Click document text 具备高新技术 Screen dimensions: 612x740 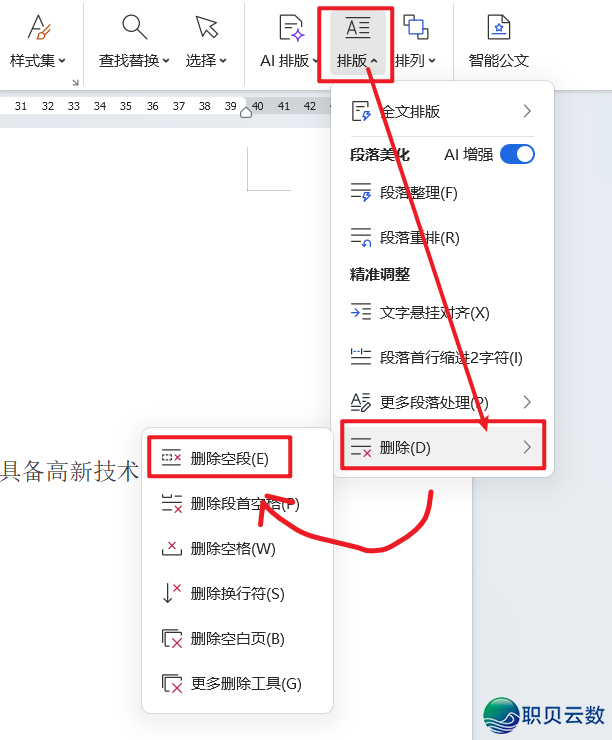69,471
